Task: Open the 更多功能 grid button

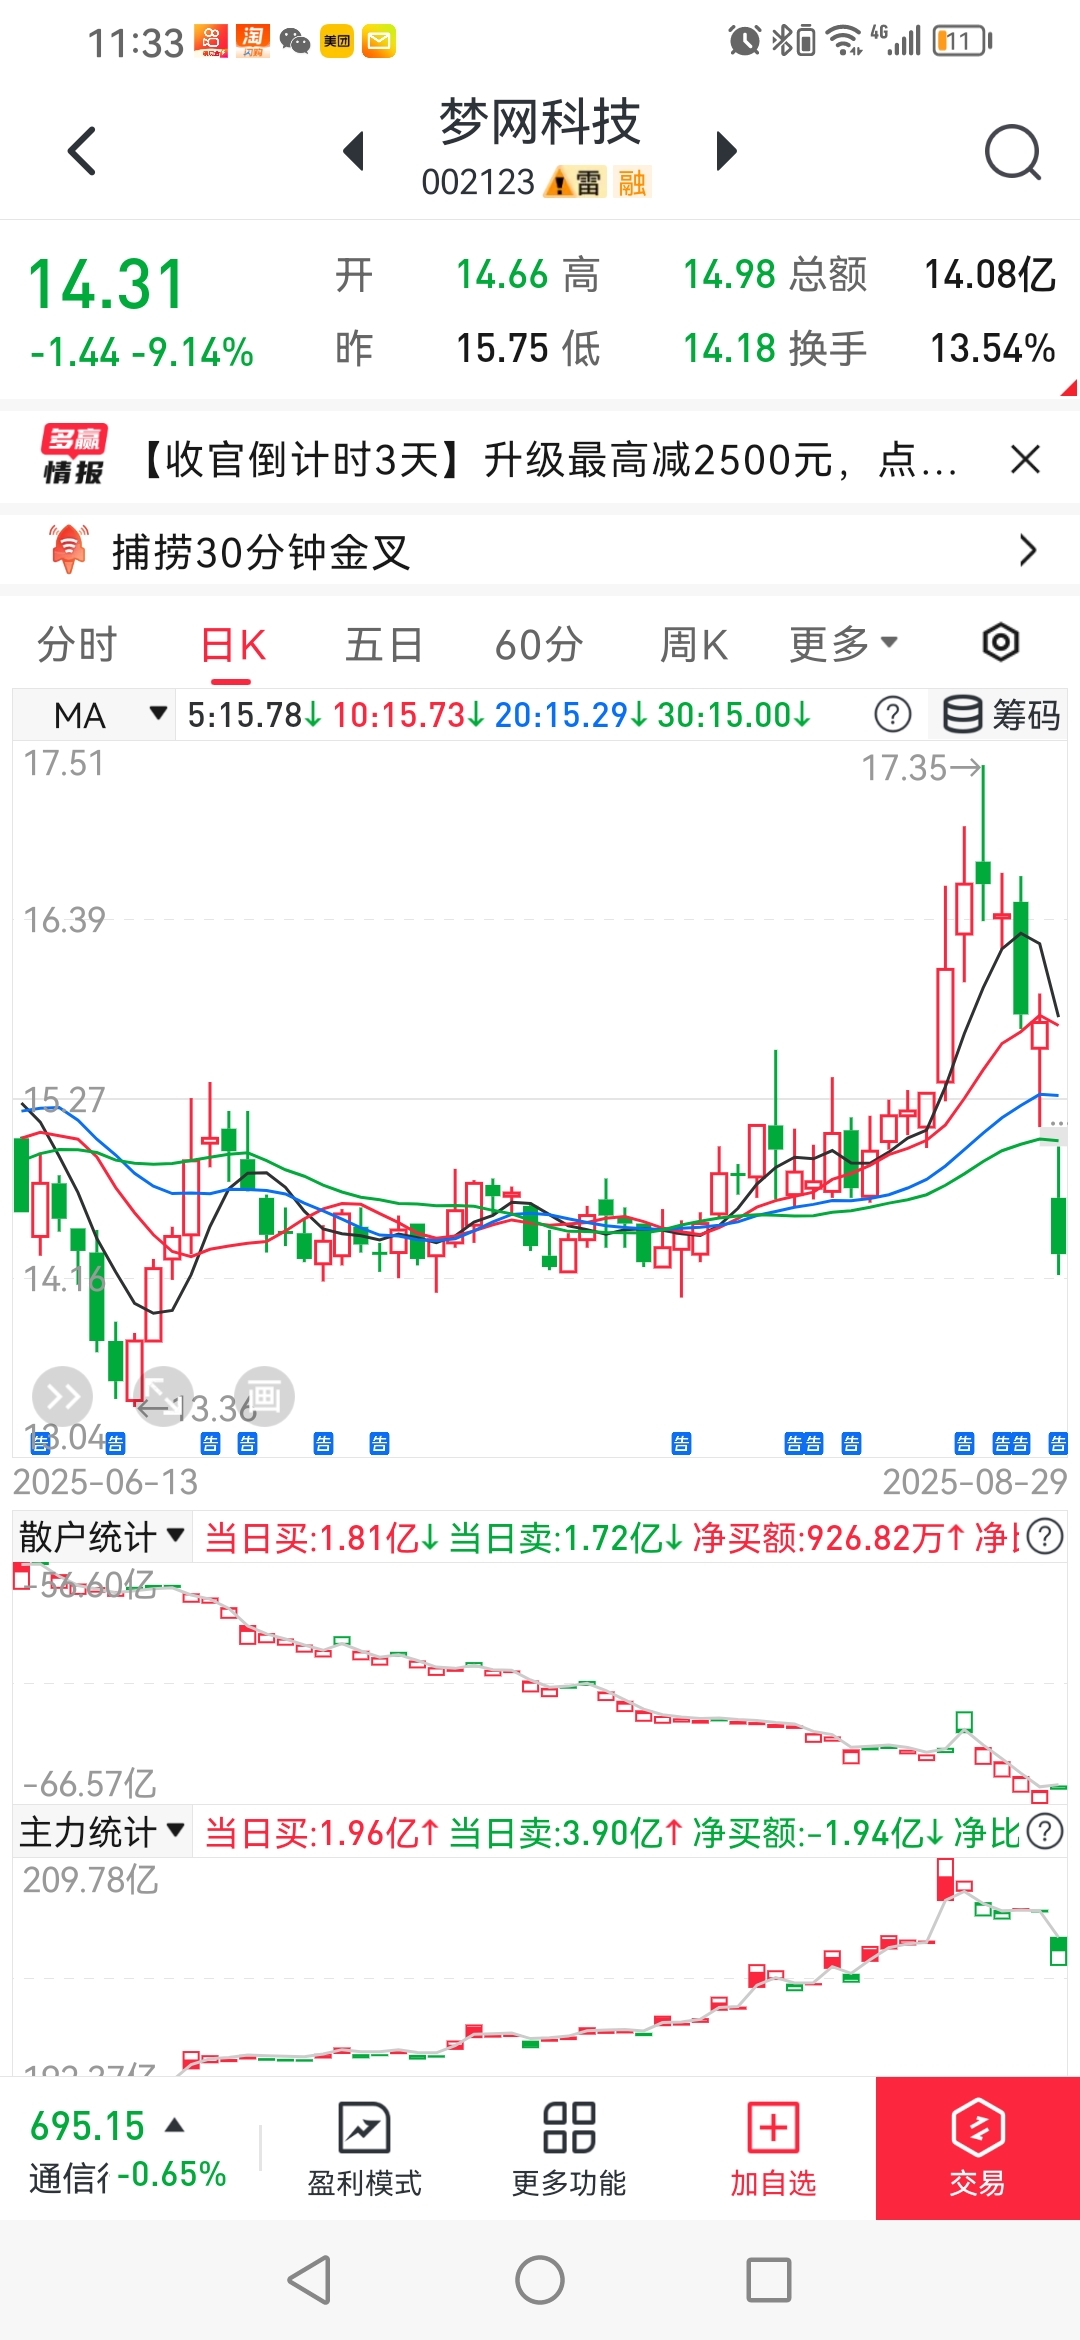Action: click(569, 2149)
